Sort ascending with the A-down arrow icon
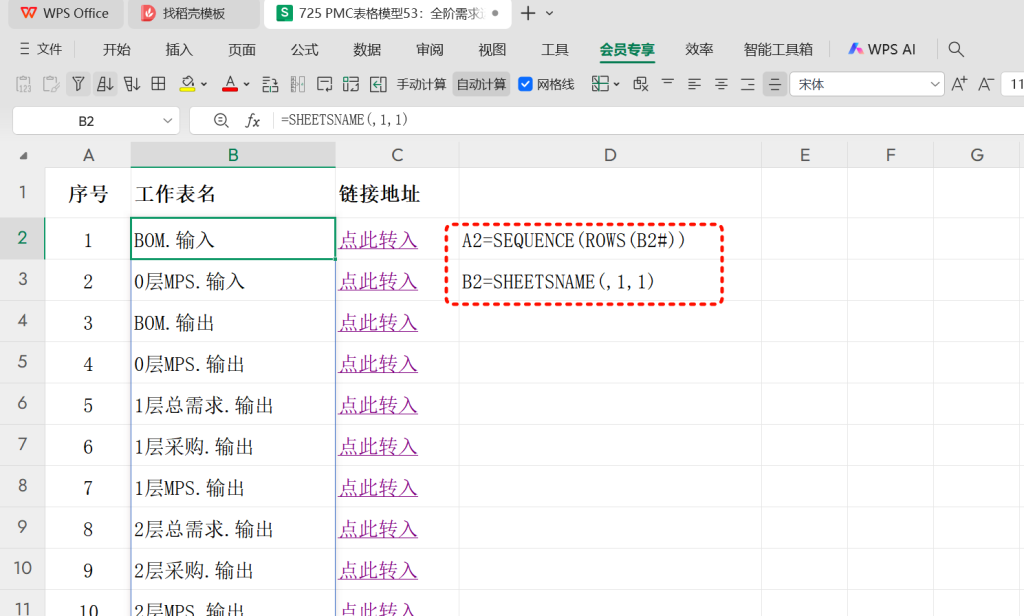The height and width of the screenshot is (616, 1024). pos(104,84)
